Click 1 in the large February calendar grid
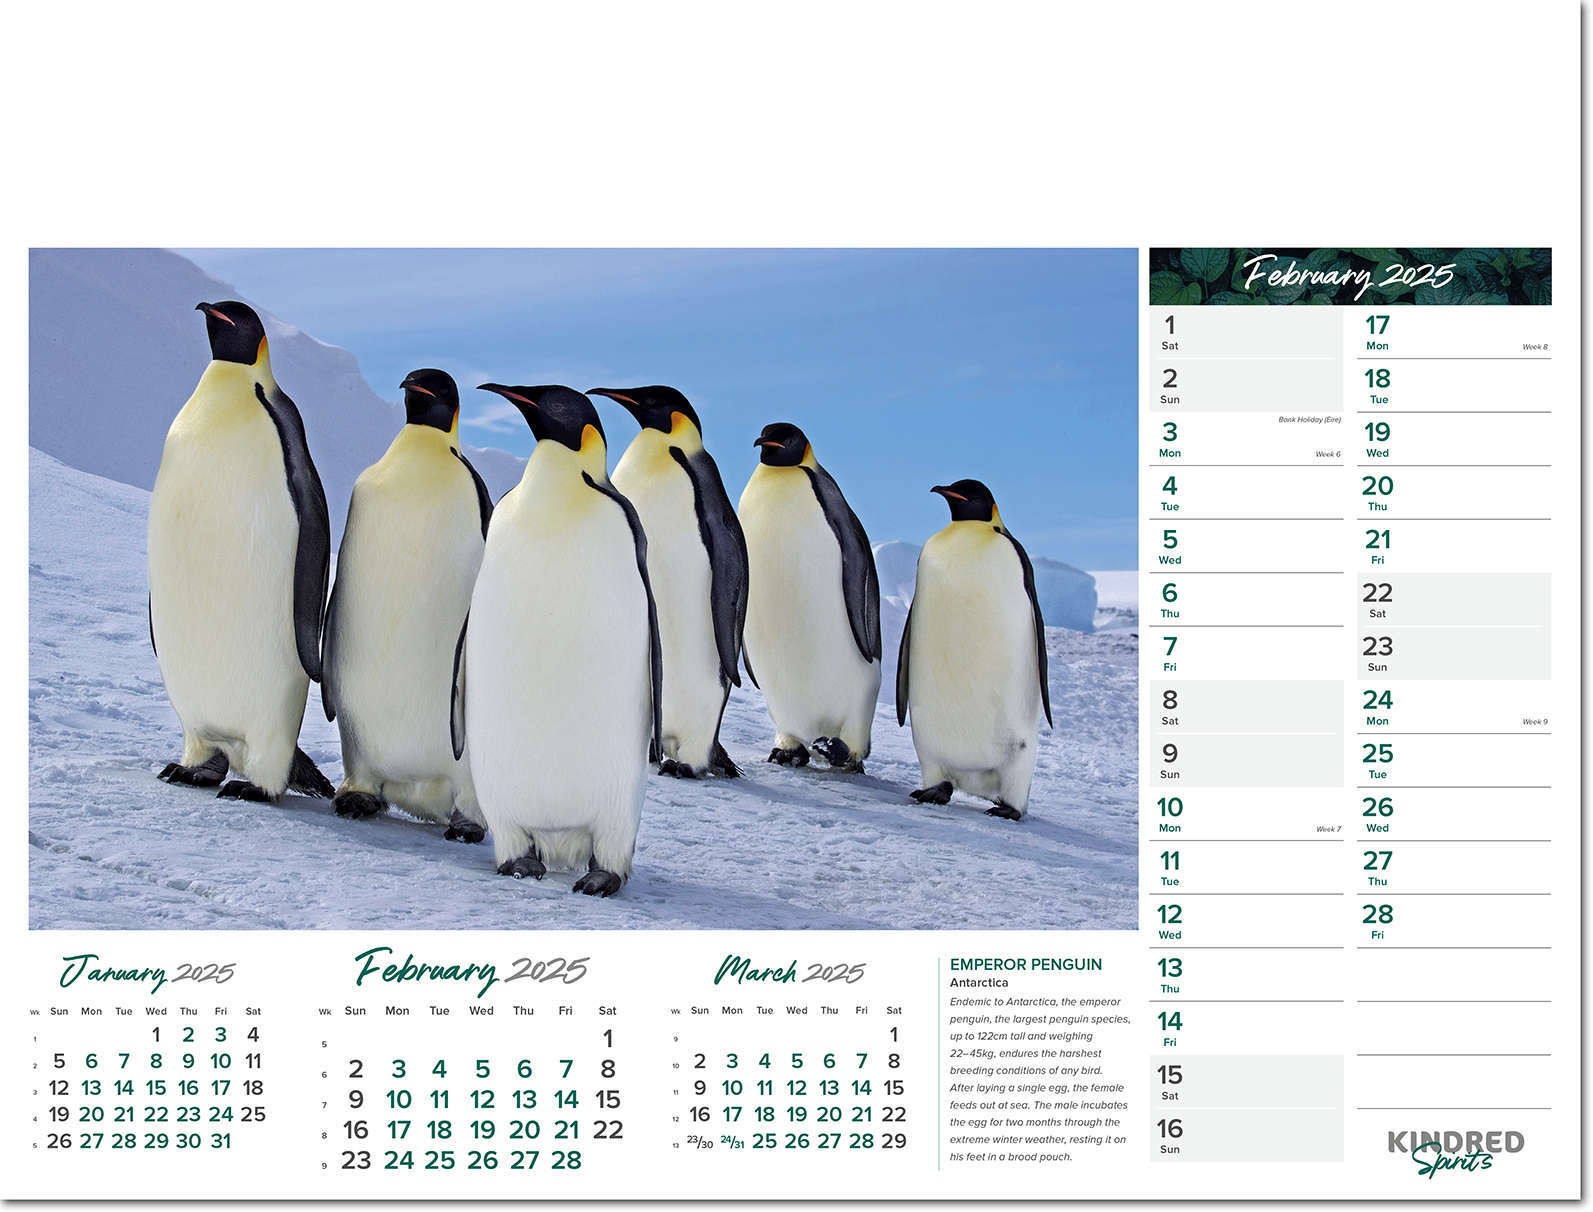The image size is (1593, 1212). 608,1039
